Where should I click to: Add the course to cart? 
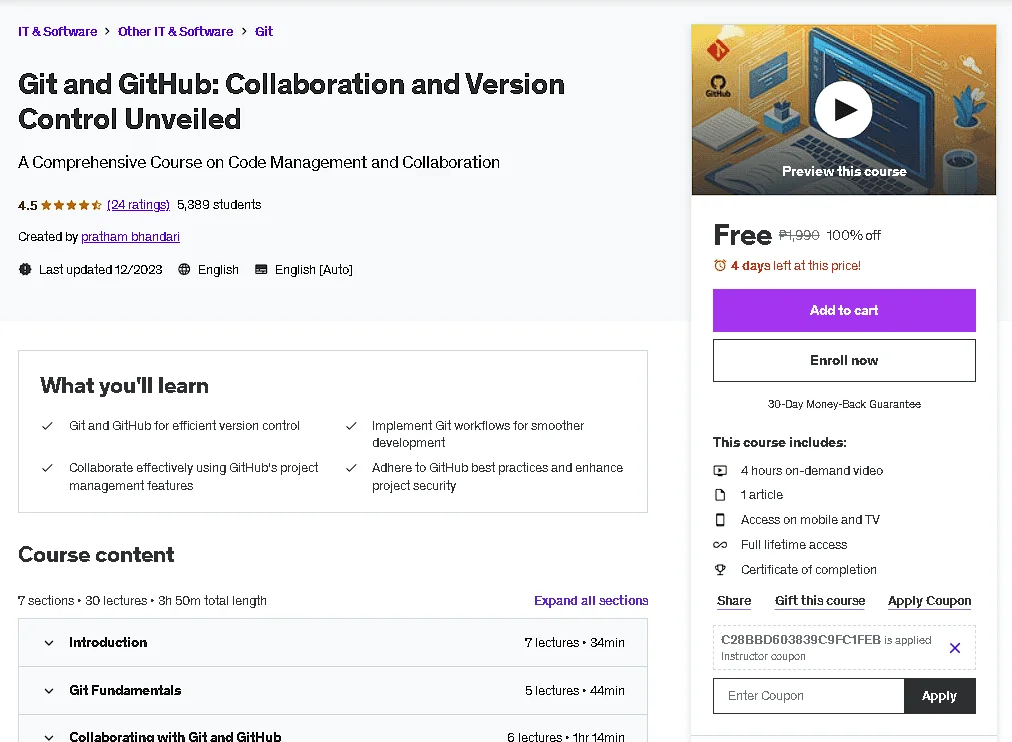tap(844, 310)
